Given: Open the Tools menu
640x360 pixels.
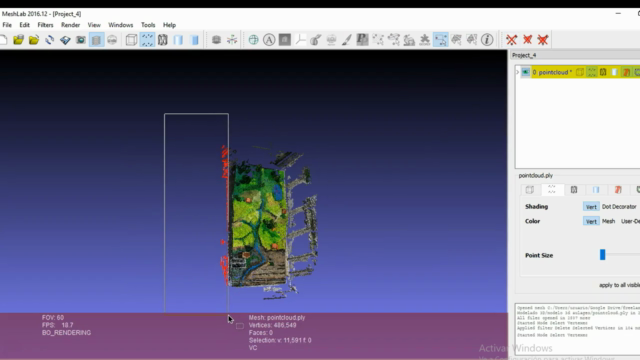Looking at the screenshot, I should pyautogui.click(x=148, y=25).
